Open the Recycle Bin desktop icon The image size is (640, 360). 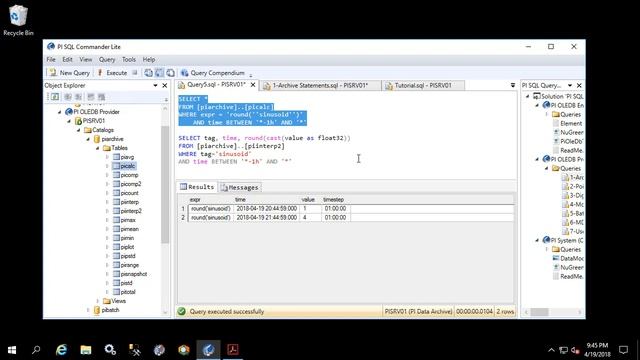coord(18,20)
